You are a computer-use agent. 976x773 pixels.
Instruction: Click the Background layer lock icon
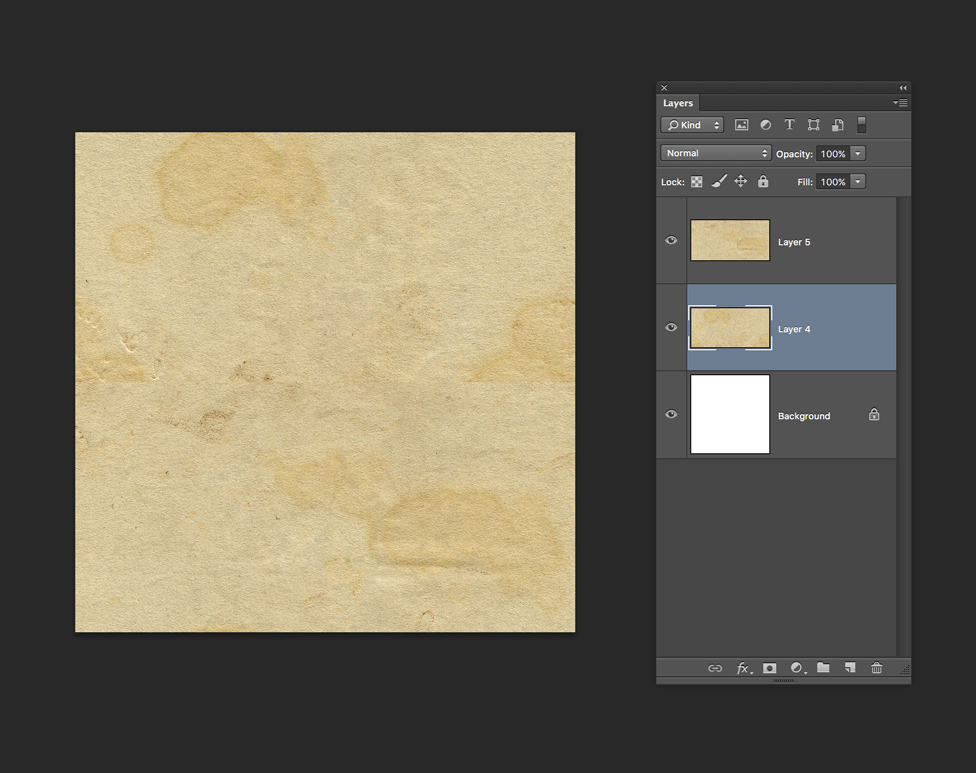tap(874, 415)
